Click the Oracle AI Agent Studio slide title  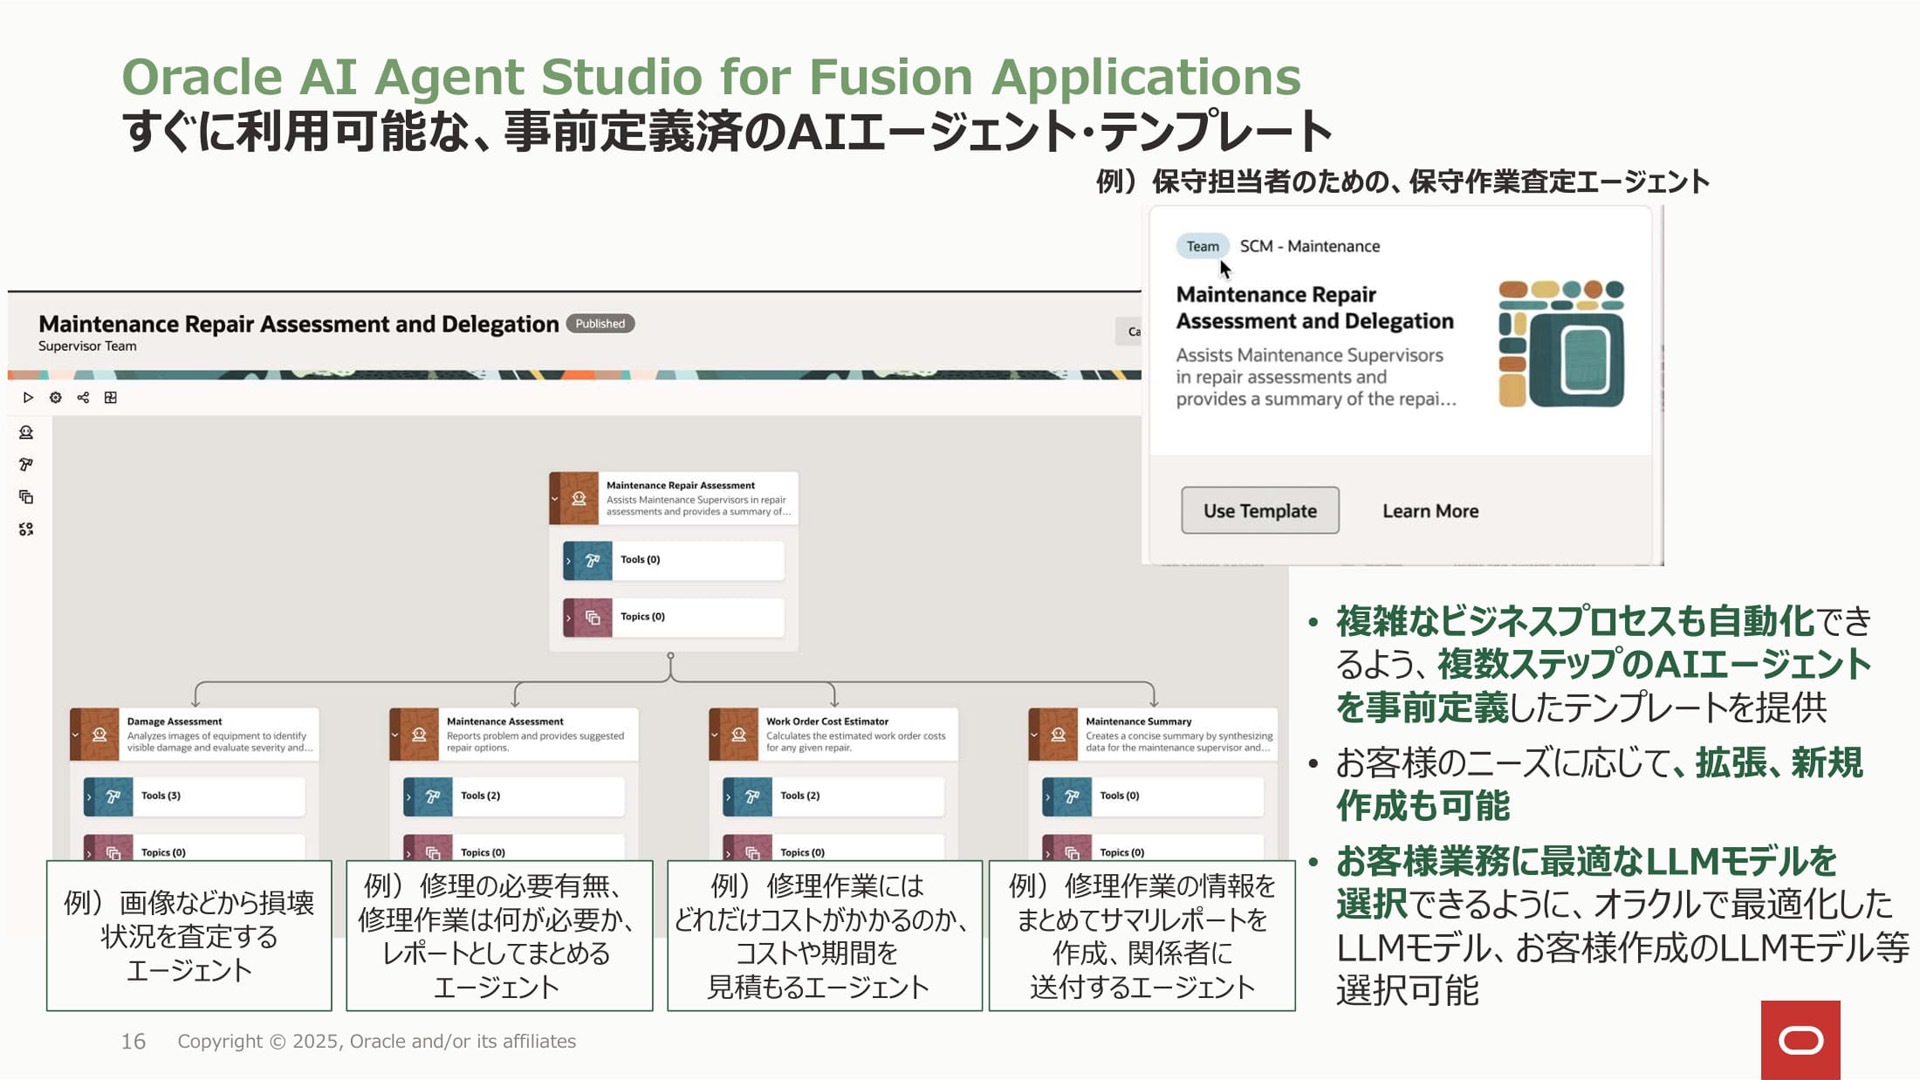pos(711,76)
